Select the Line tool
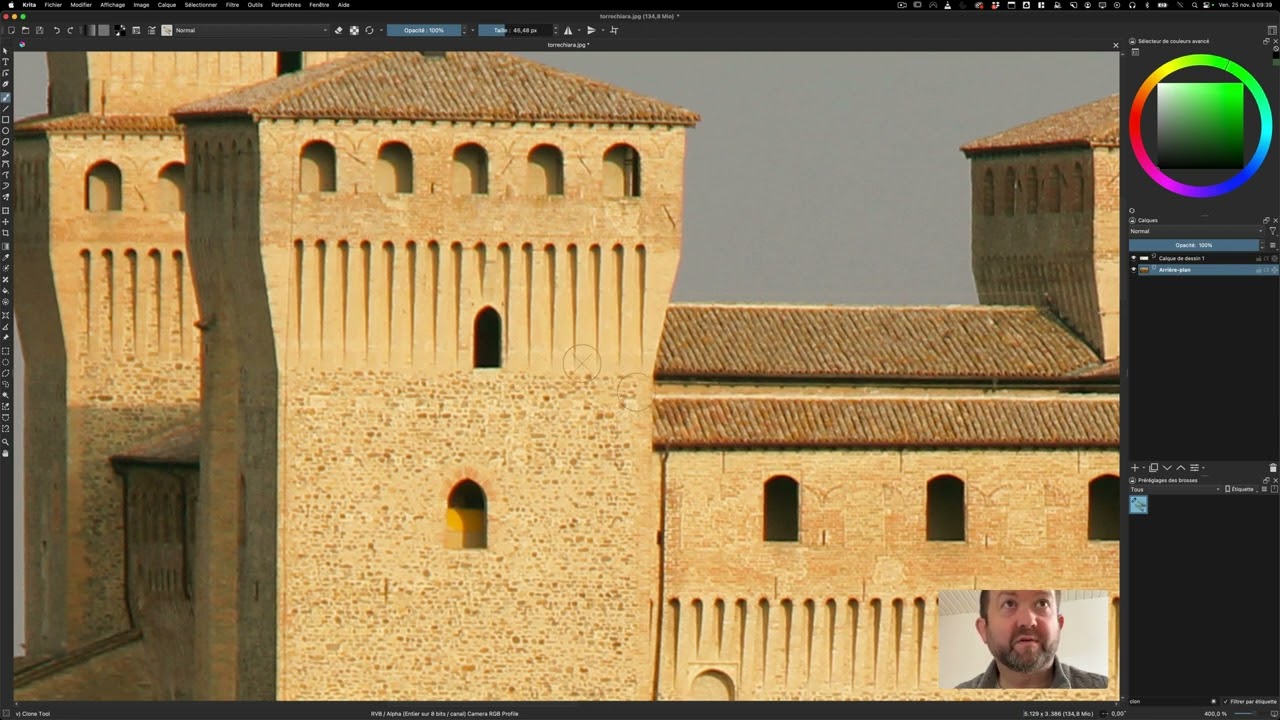 click(6, 108)
